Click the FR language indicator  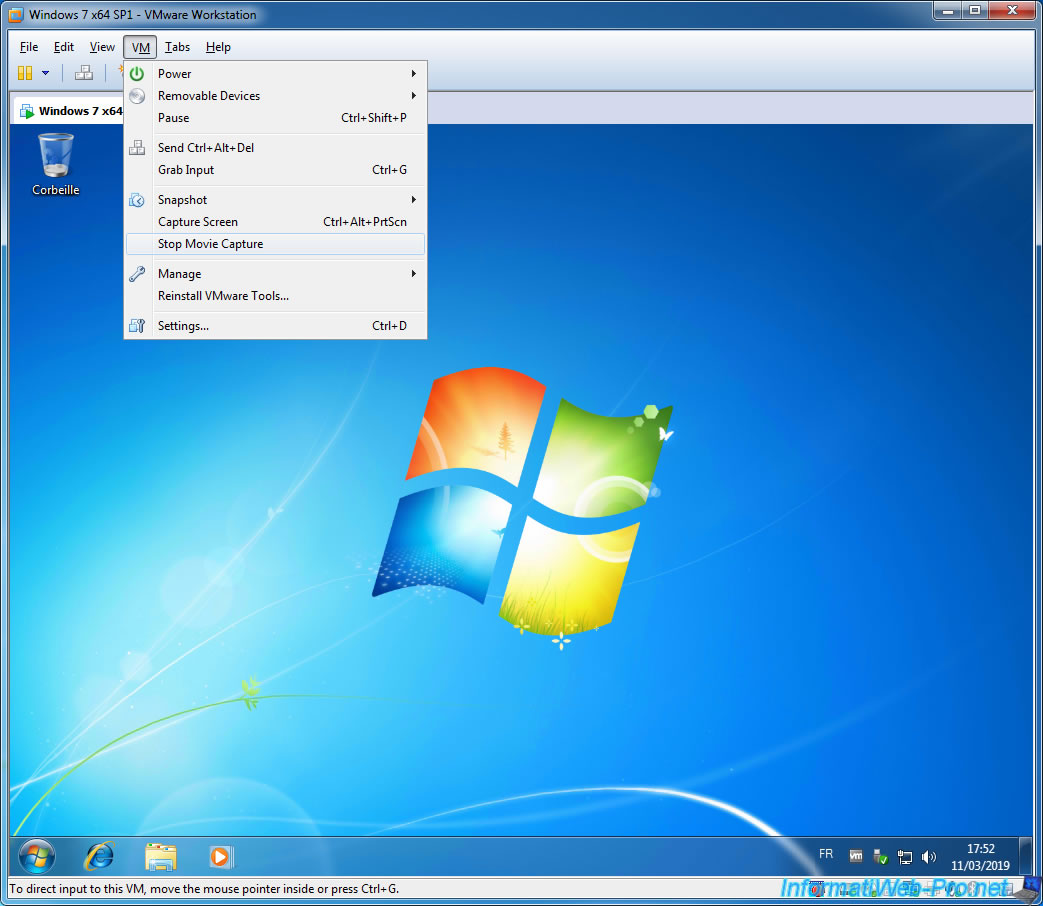[x=825, y=854]
